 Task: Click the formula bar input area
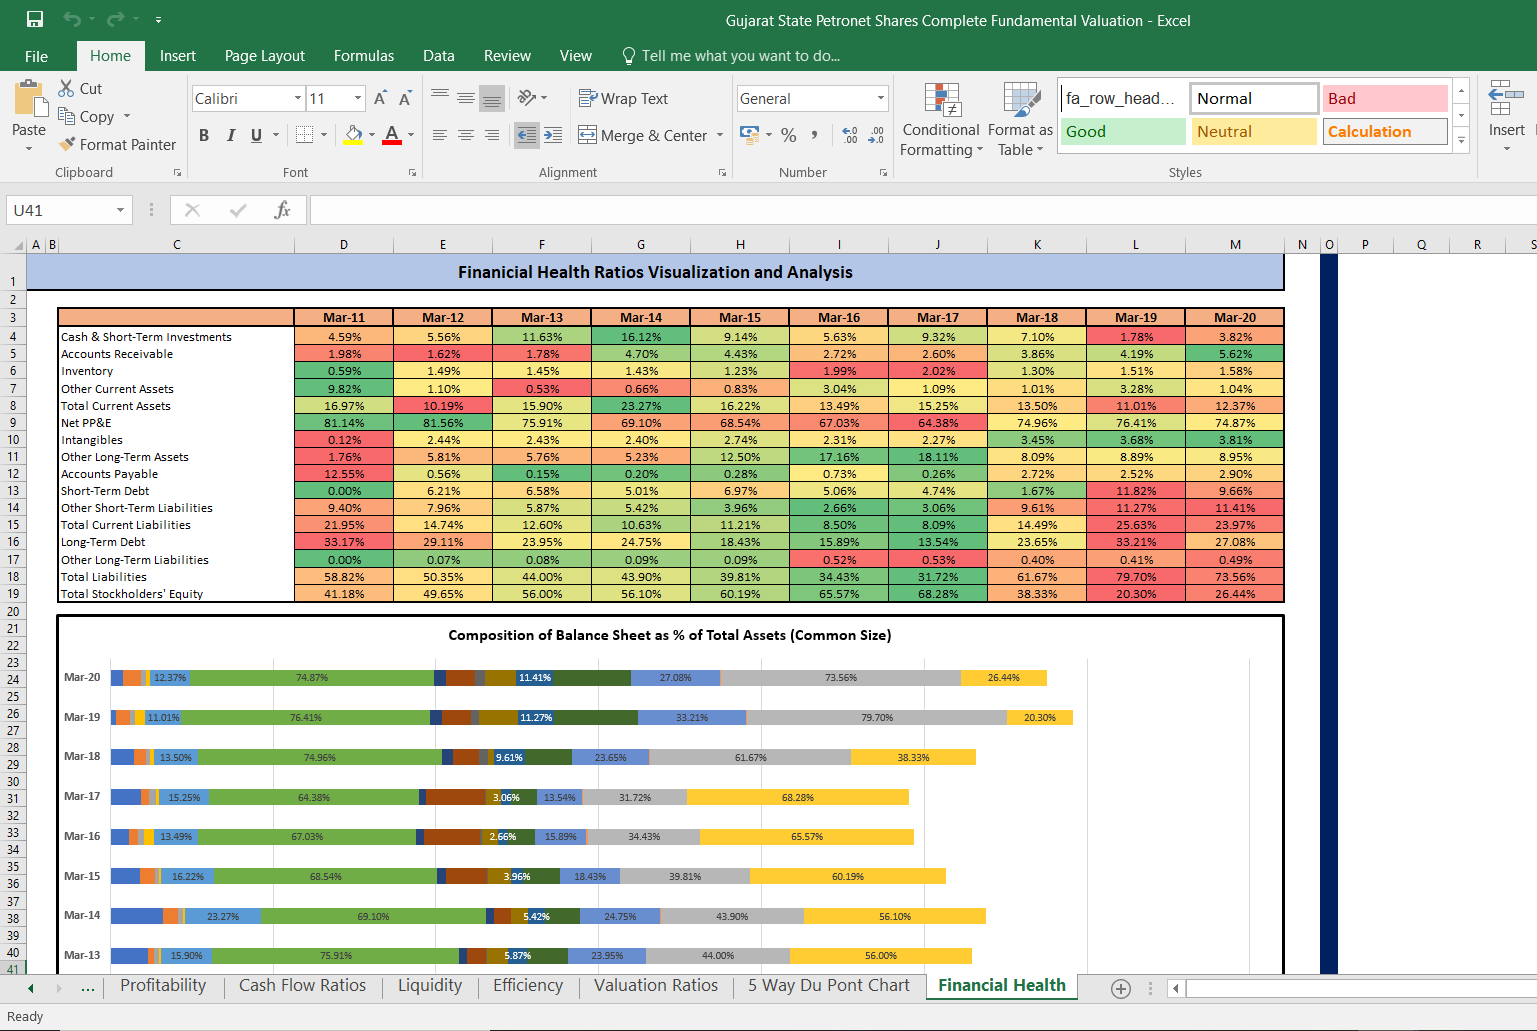click(x=922, y=210)
